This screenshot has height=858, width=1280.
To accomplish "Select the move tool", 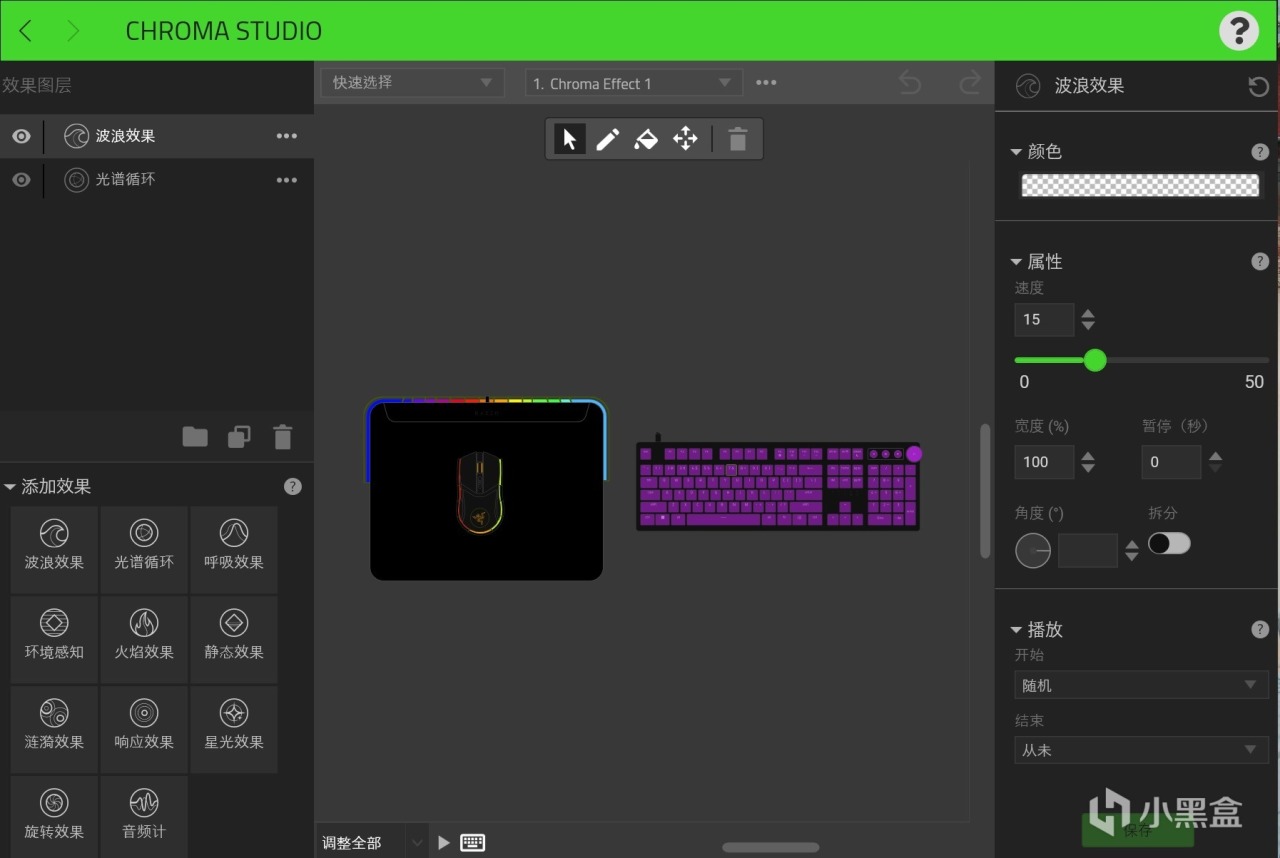I will pos(685,139).
